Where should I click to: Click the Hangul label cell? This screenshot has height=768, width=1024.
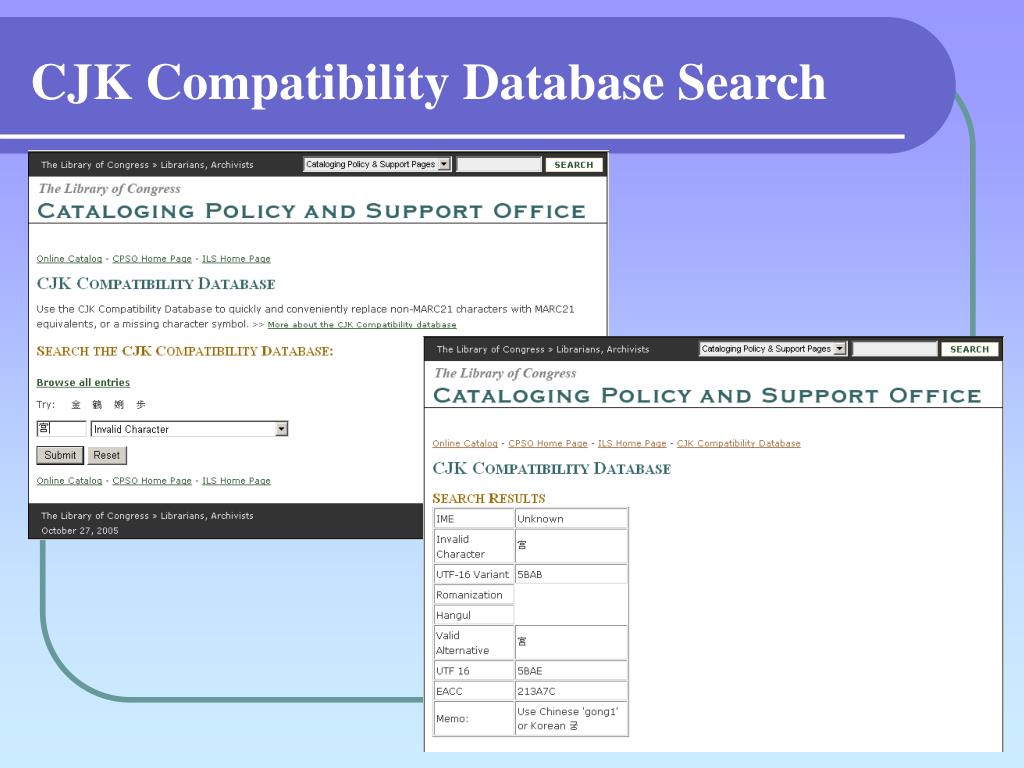point(474,615)
